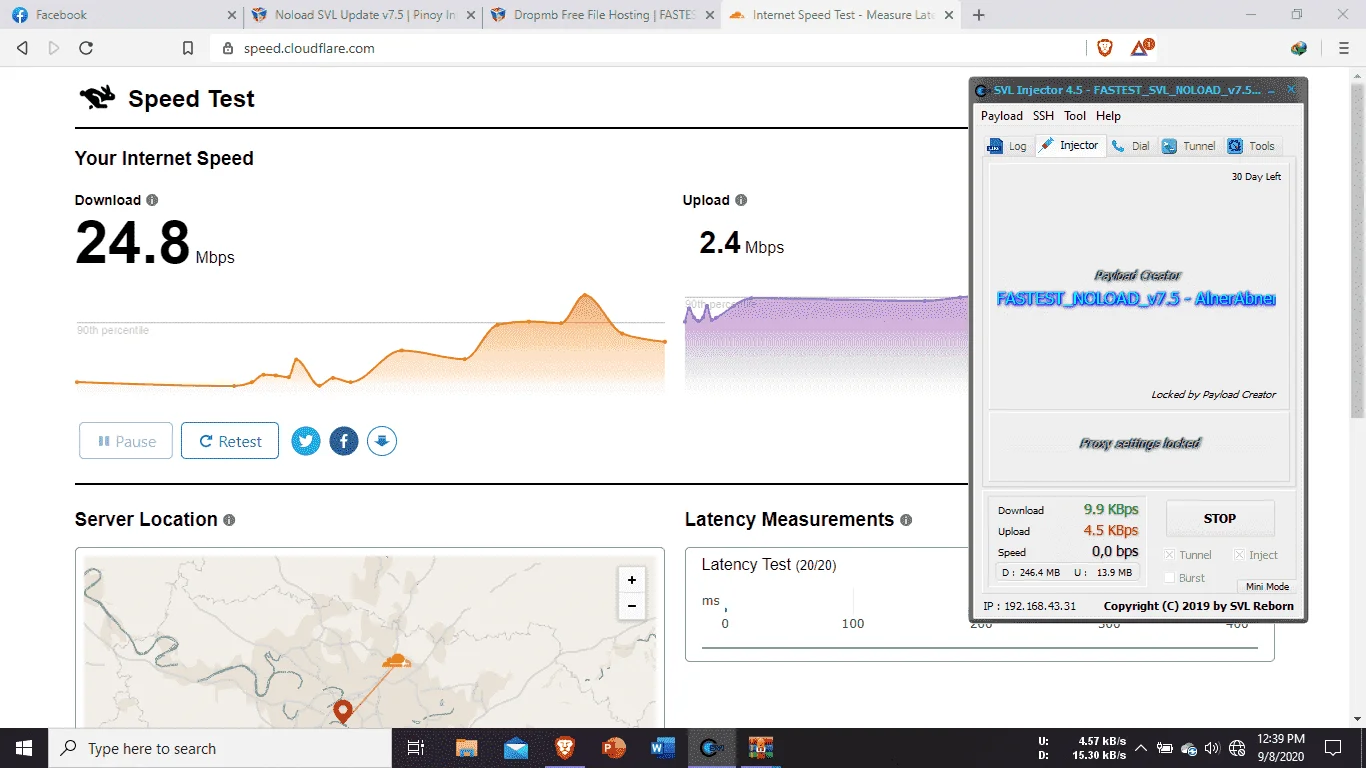Zoom out on the server map
Viewport: 1366px width, 768px height.
click(632, 606)
